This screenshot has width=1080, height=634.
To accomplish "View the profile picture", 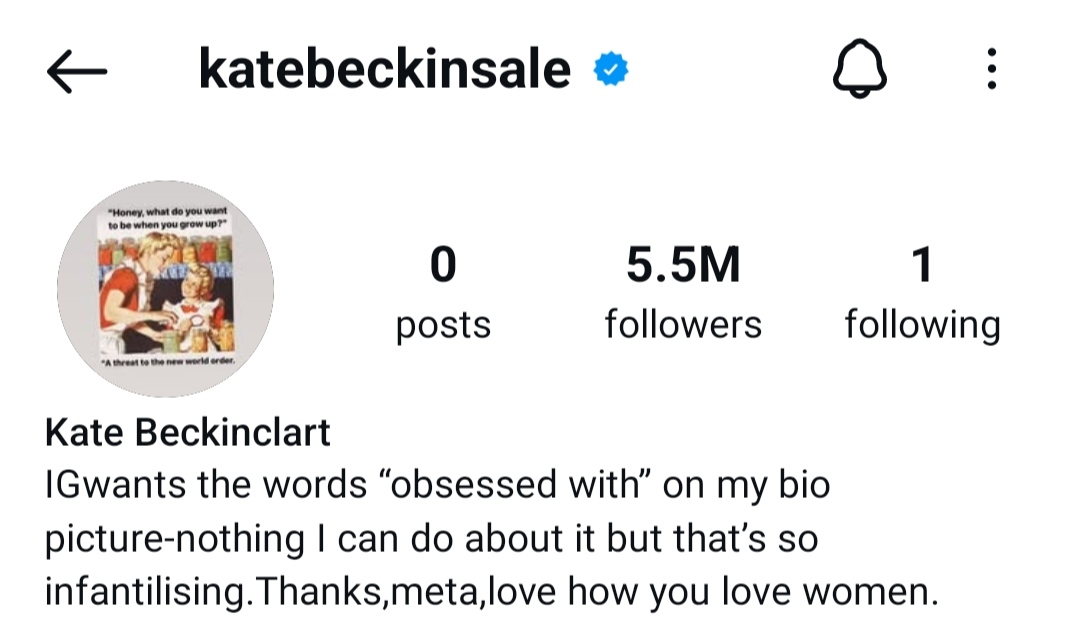I will tap(165, 289).
